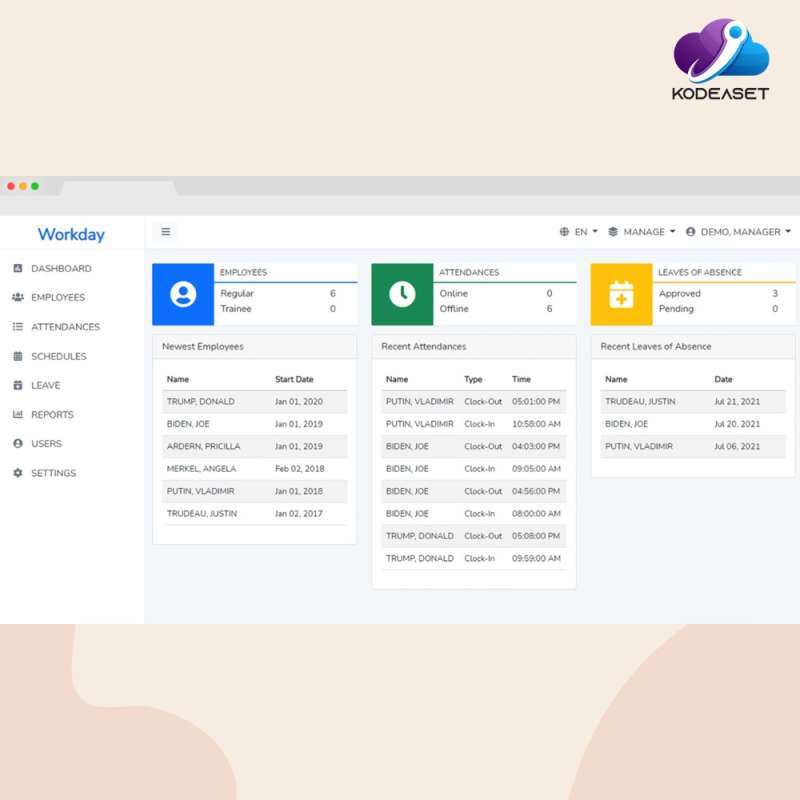Open the EN language dropdown
The image size is (800, 800).
pyautogui.click(x=579, y=232)
